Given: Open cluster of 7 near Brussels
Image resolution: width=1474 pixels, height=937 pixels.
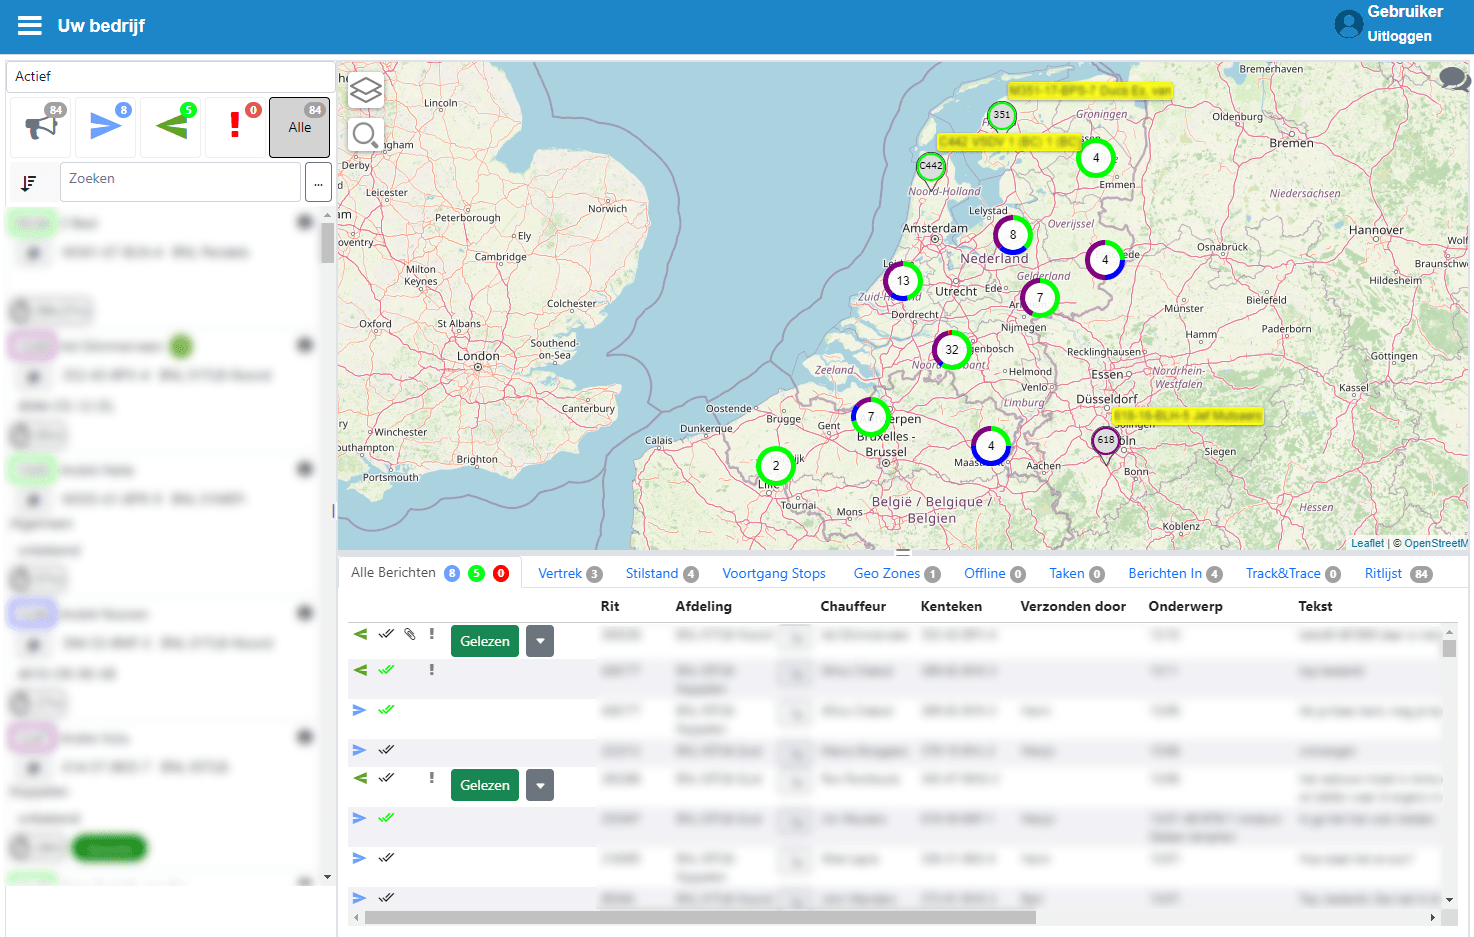Looking at the screenshot, I should click(871, 417).
